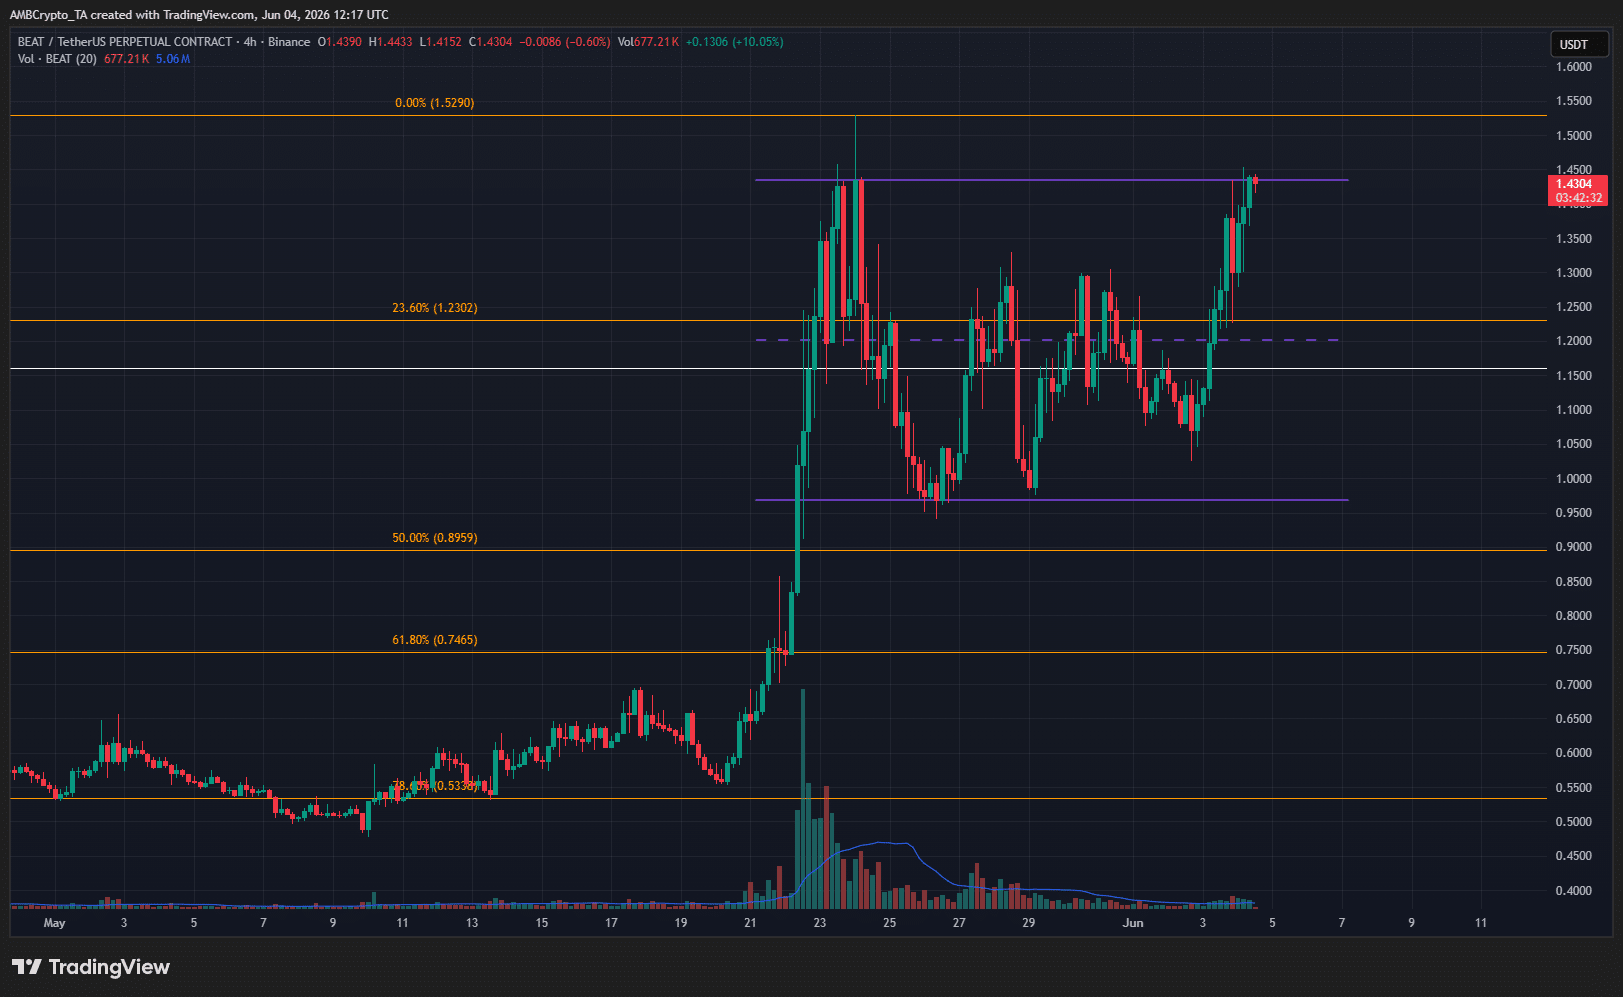Screen dimensions: 1623x997
Task: Click the 0.4500 price axis label
Action: (x=1574, y=856)
